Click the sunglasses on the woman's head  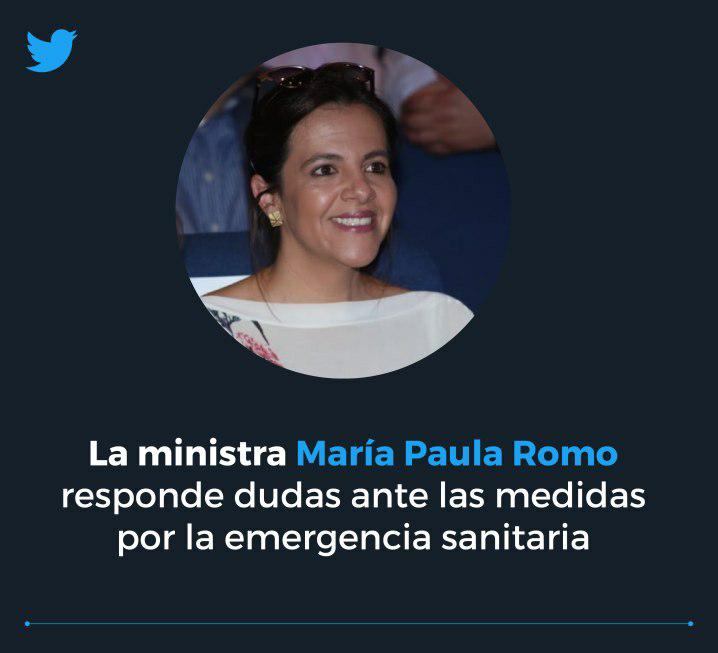315,76
